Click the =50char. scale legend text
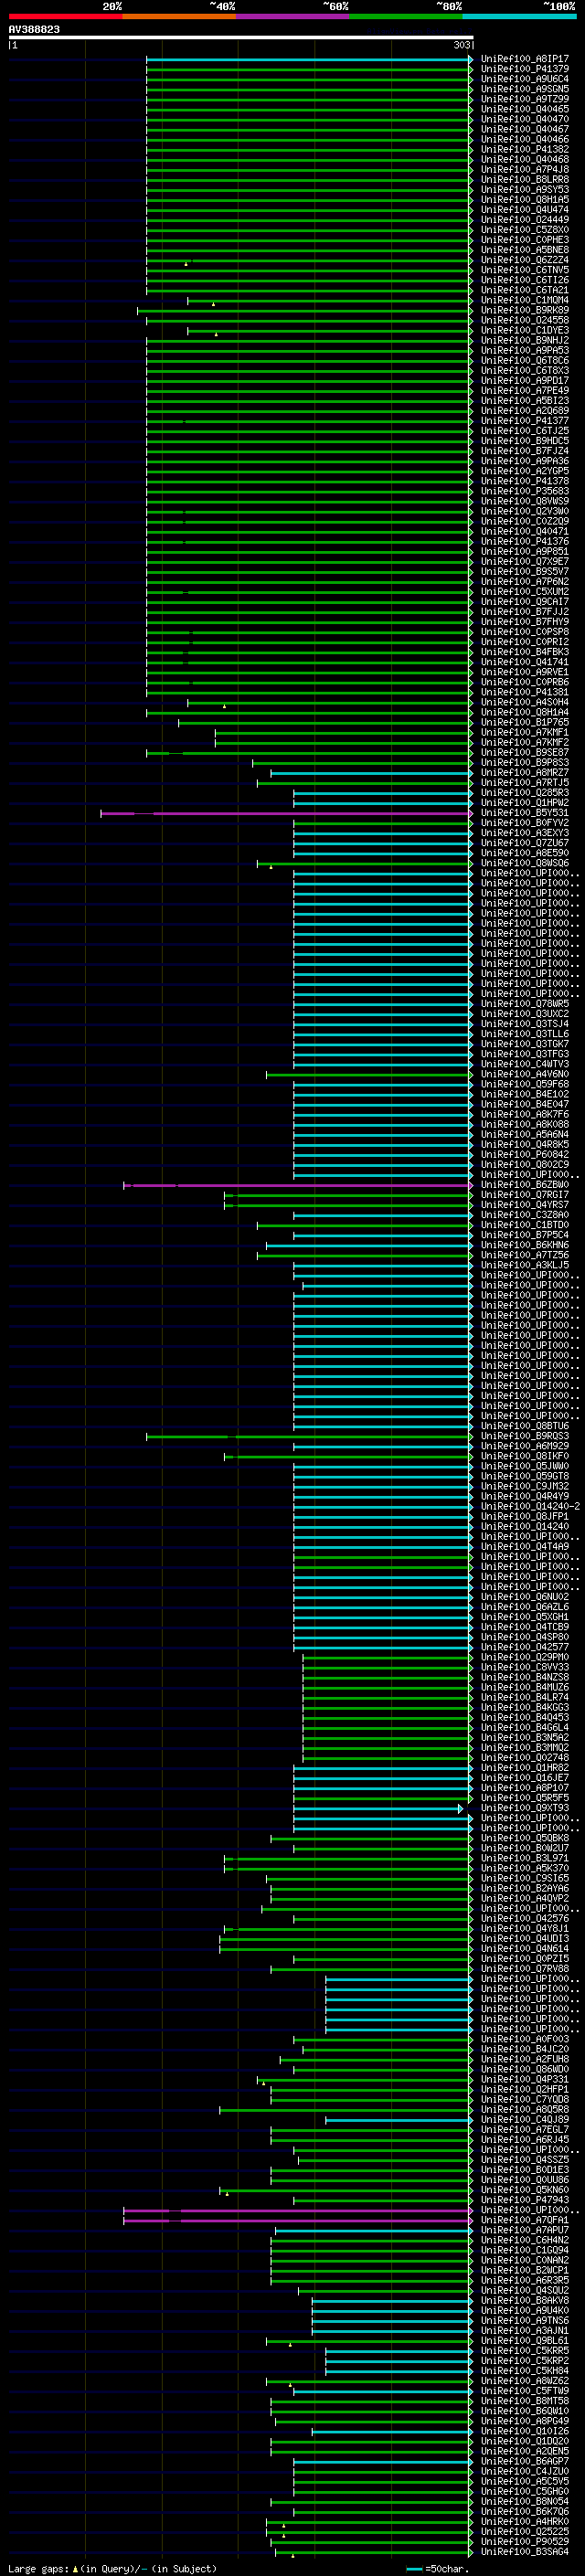 [x=447, y=2568]
